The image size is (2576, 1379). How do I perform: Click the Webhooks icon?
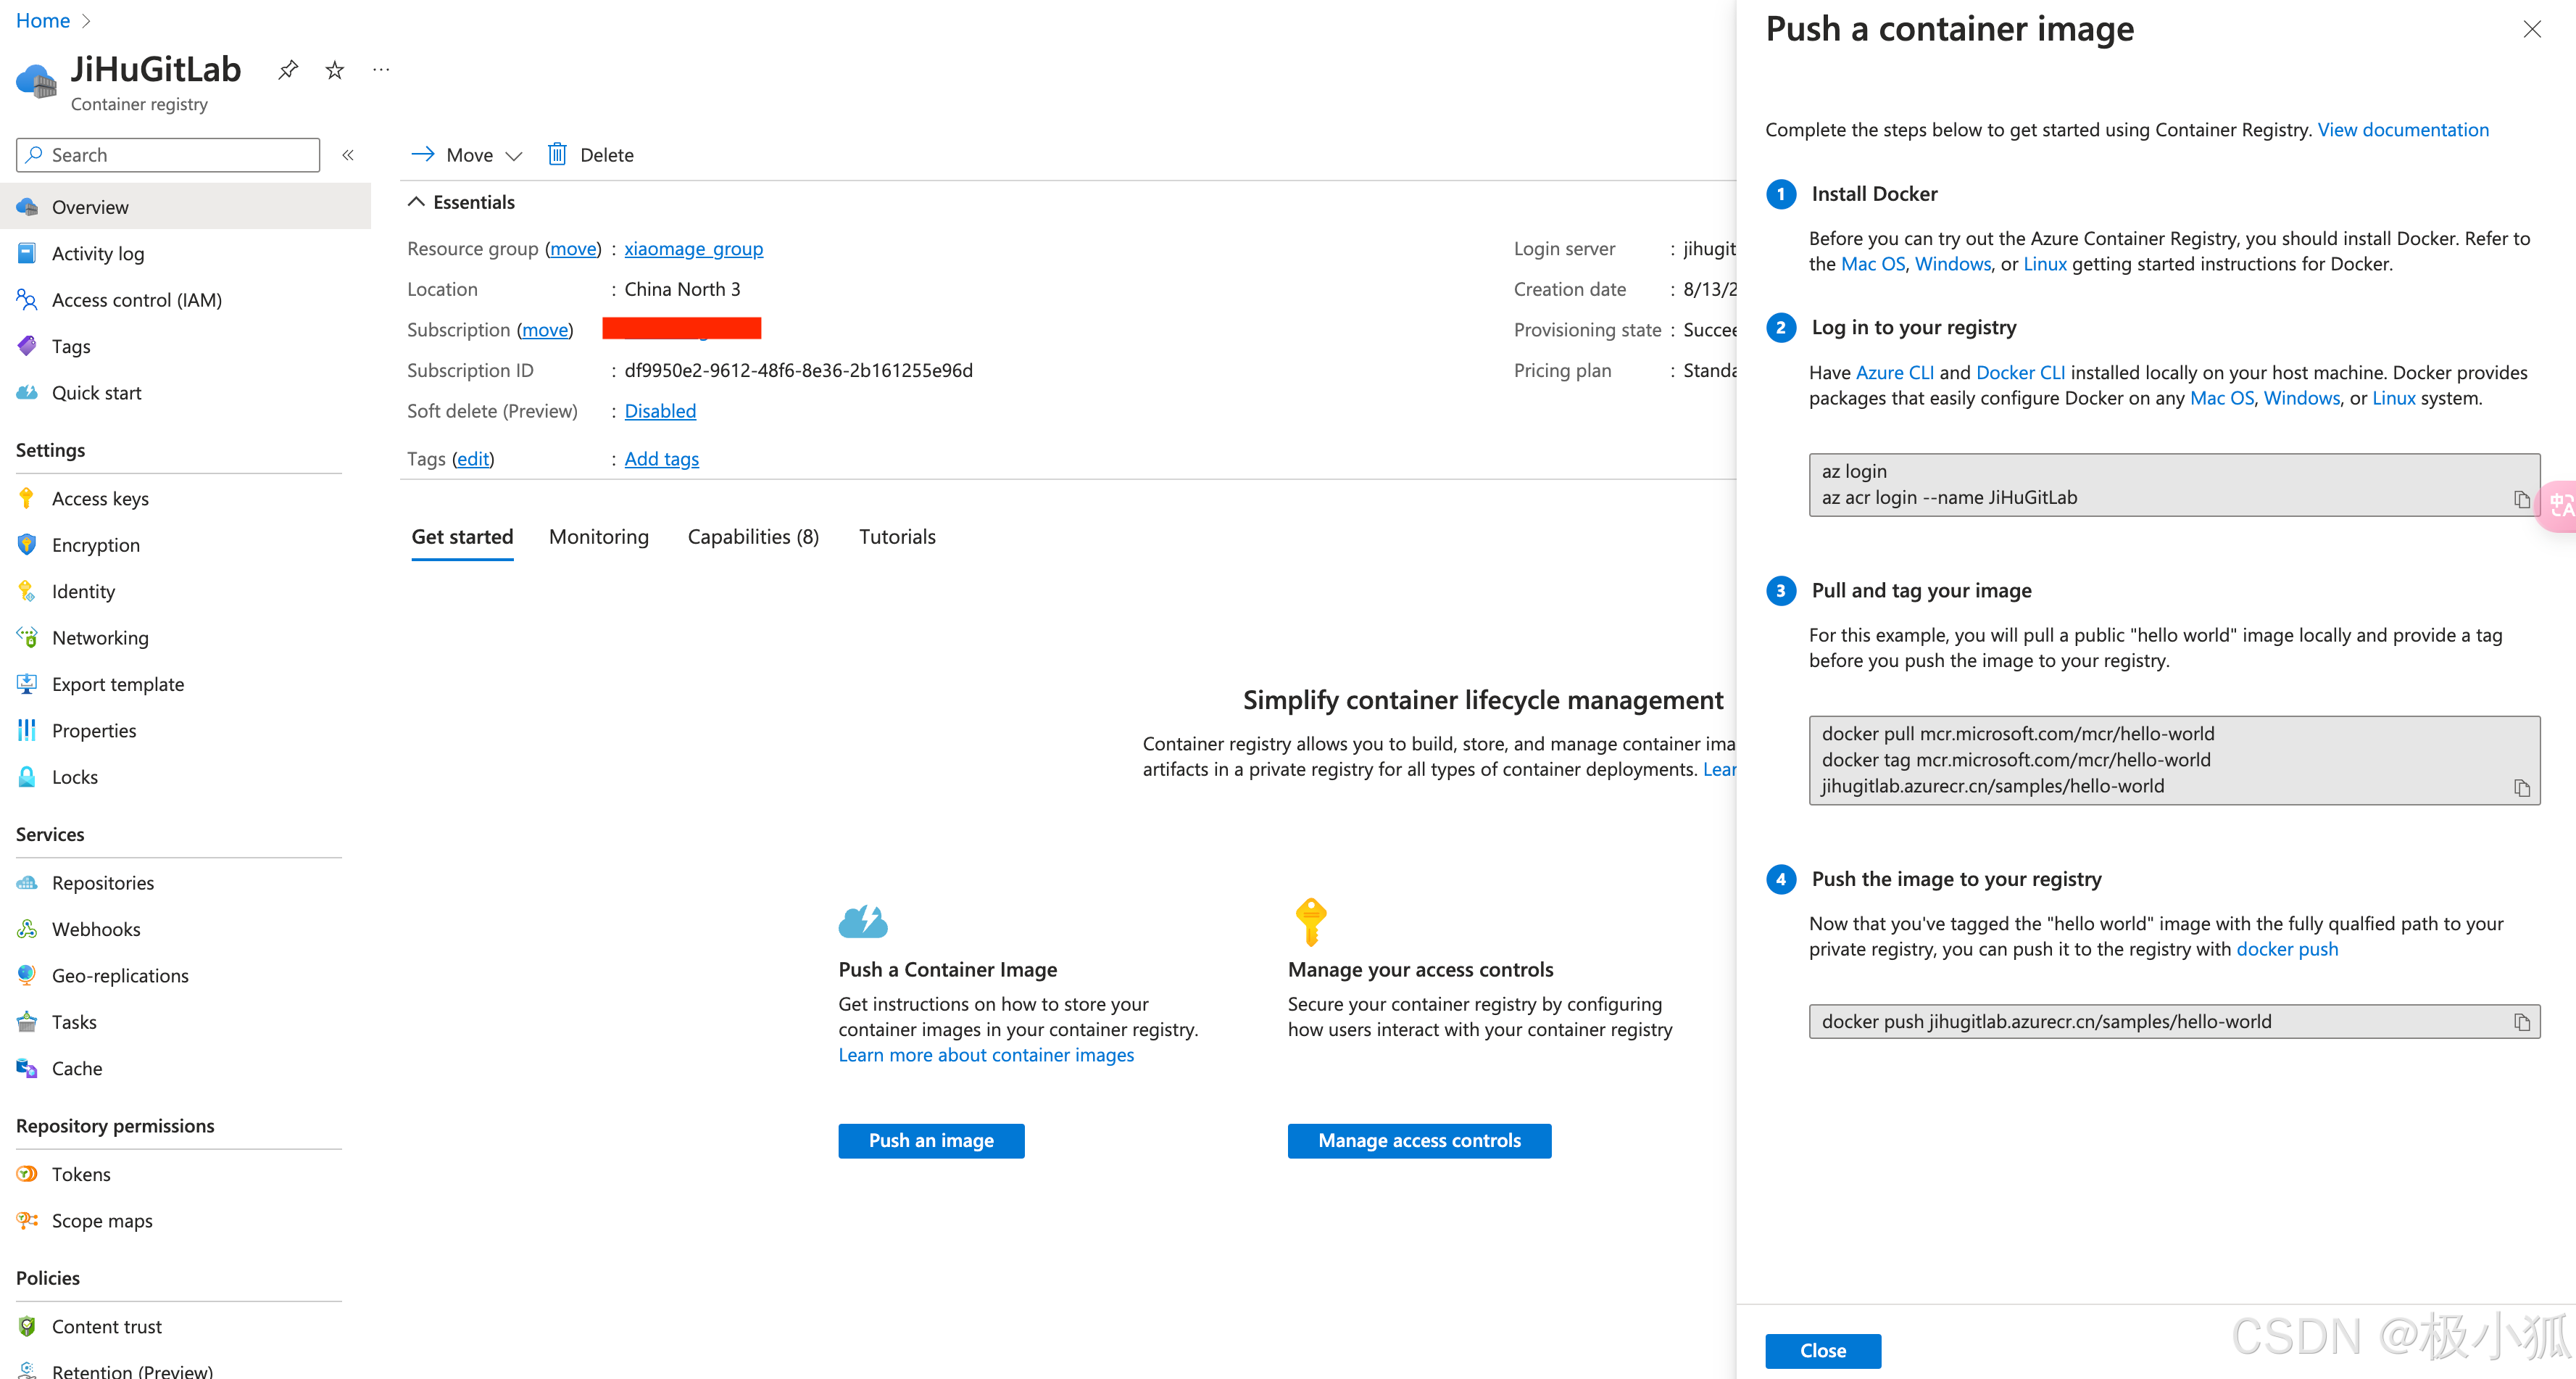27,929
